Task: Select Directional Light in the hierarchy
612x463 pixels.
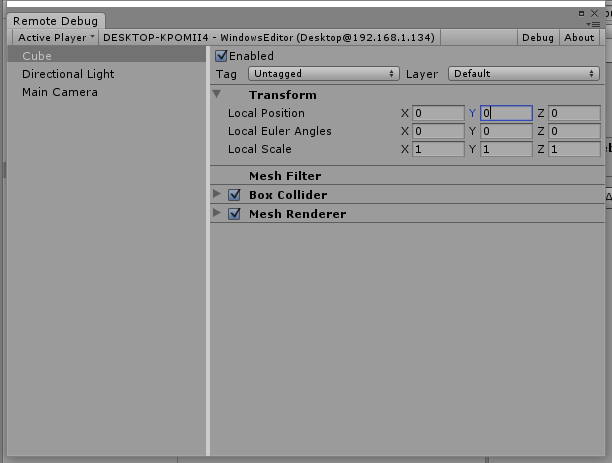Action: pyautogui.click(x=107, y=74)
